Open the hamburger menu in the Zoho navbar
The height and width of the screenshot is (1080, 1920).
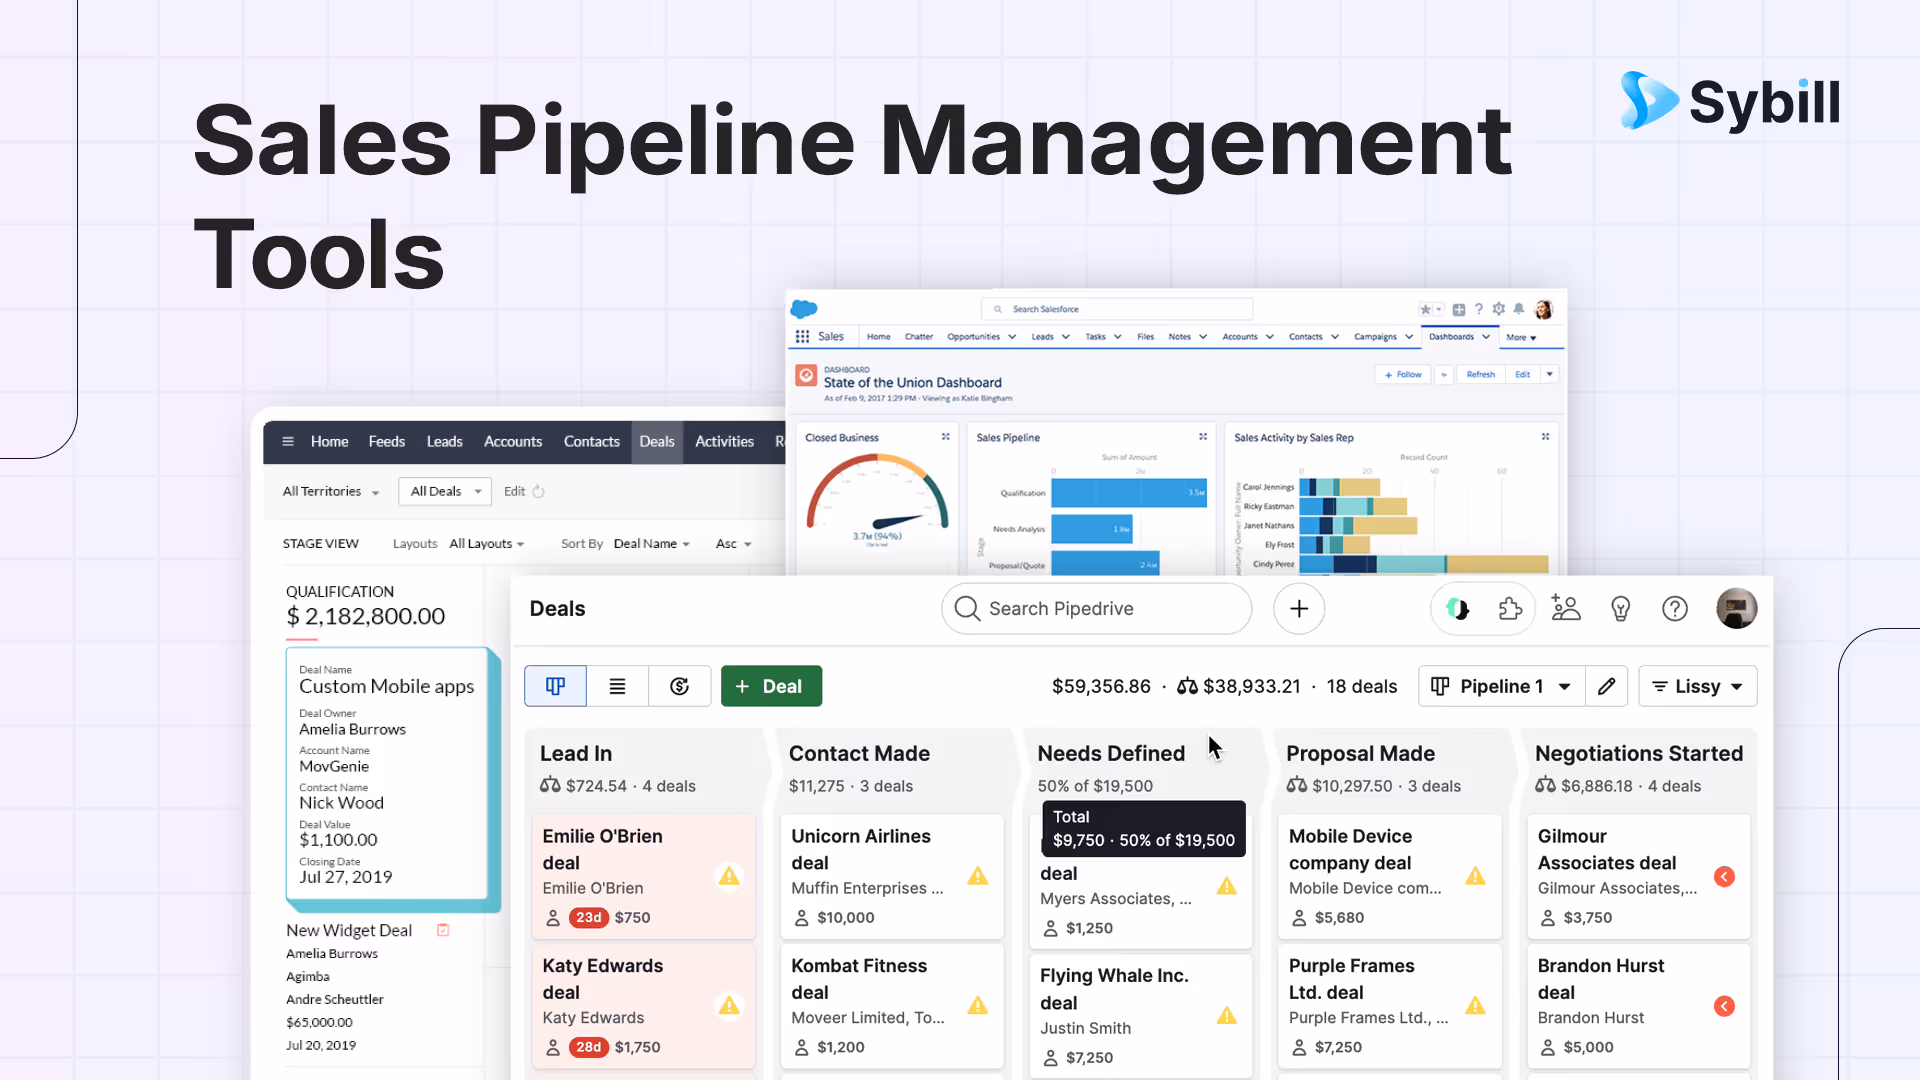coord(288,441)
